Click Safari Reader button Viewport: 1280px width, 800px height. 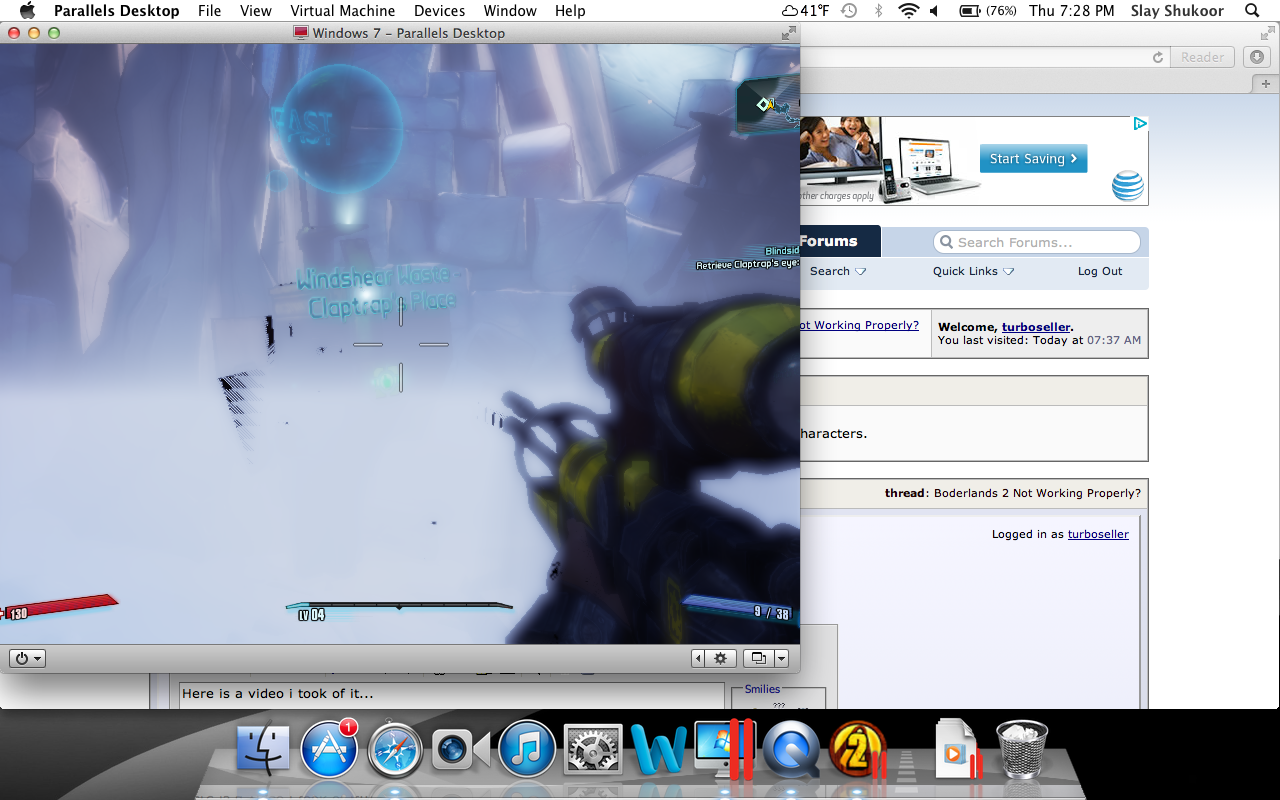pos(1202,57)
